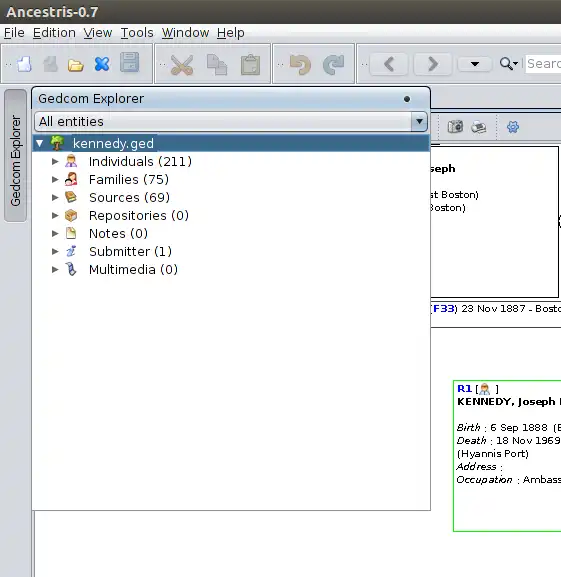Follow the R1 entity link
Screen dimensions: 561x577
pyautogui.click(x=464, y=389)
